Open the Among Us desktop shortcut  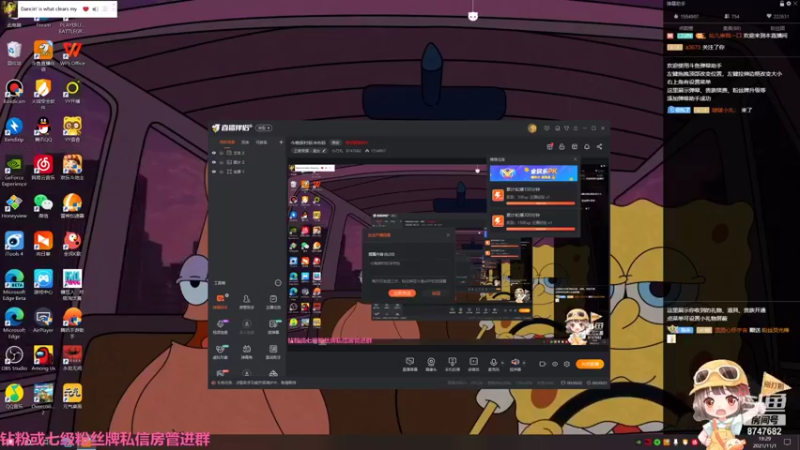[43, 358]
